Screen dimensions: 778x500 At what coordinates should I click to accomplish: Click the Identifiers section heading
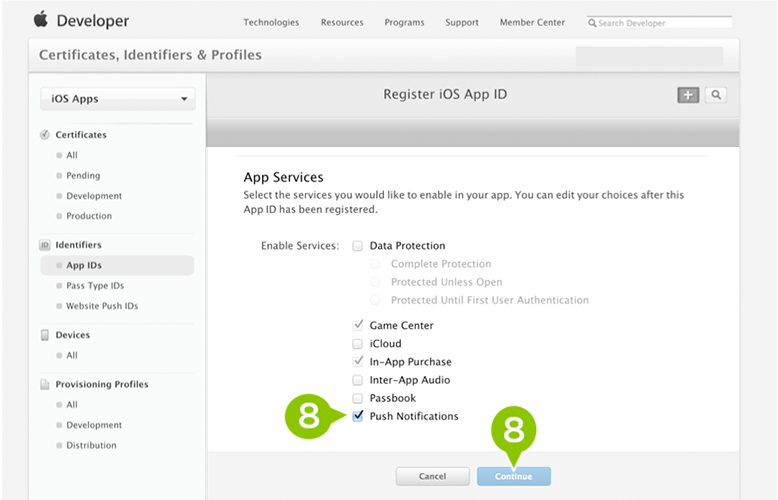tap(78, 245)
